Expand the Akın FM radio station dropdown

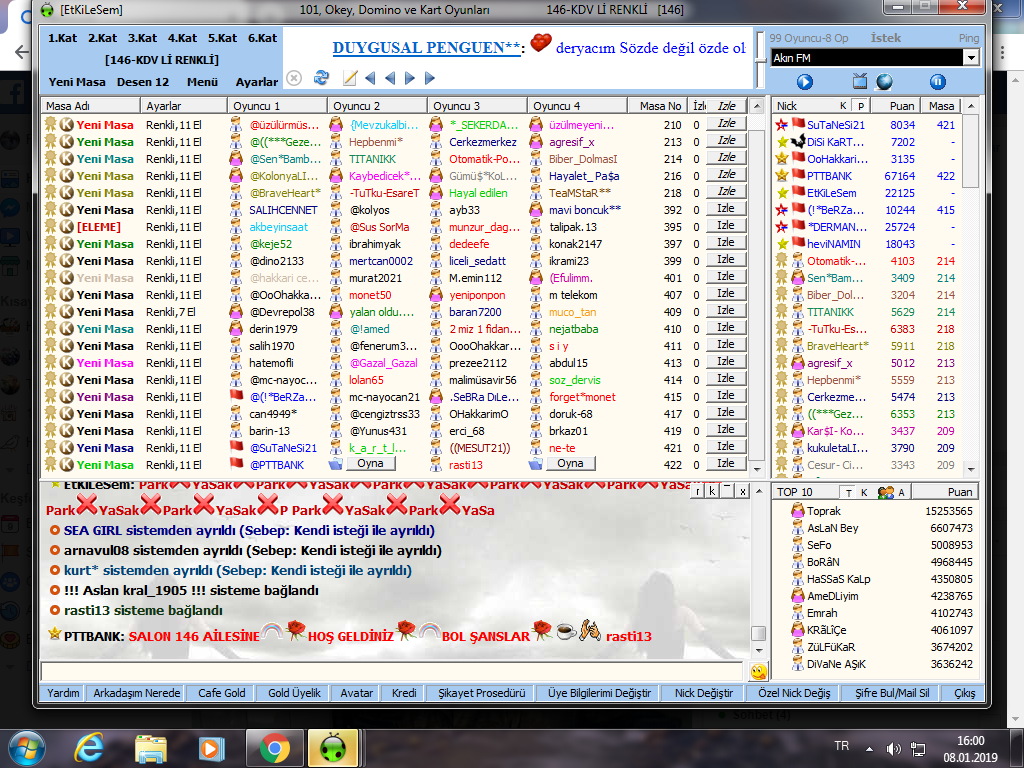[x=971, y=58]
